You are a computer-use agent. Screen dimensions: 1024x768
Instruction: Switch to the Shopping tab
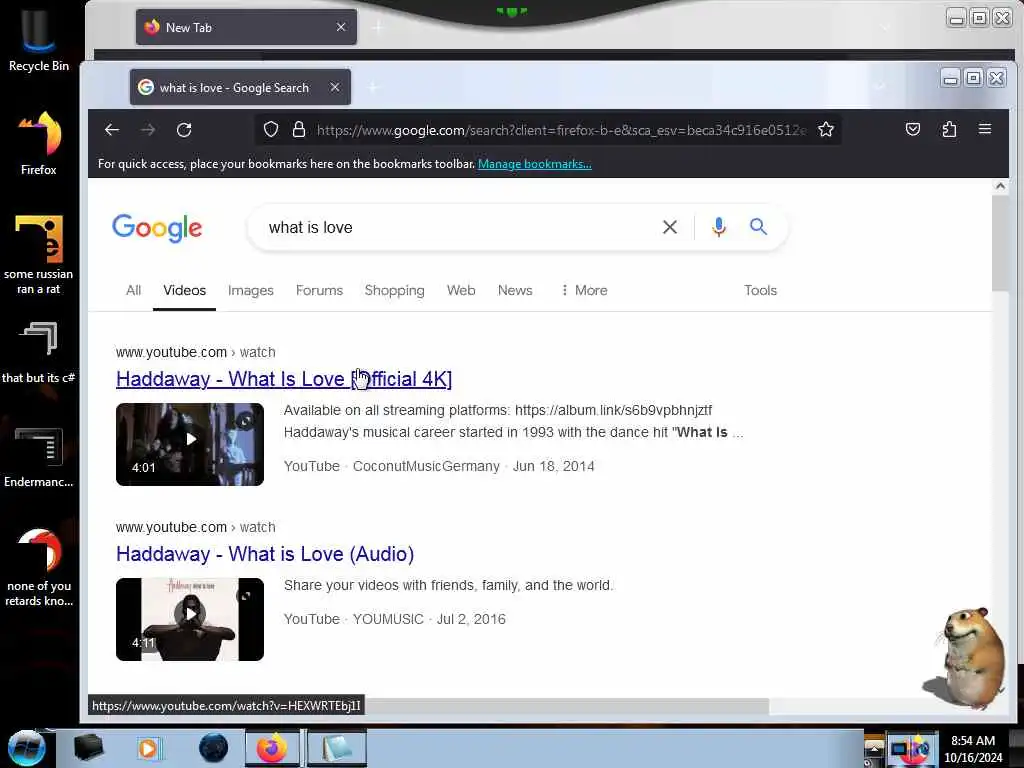point(394,290)
